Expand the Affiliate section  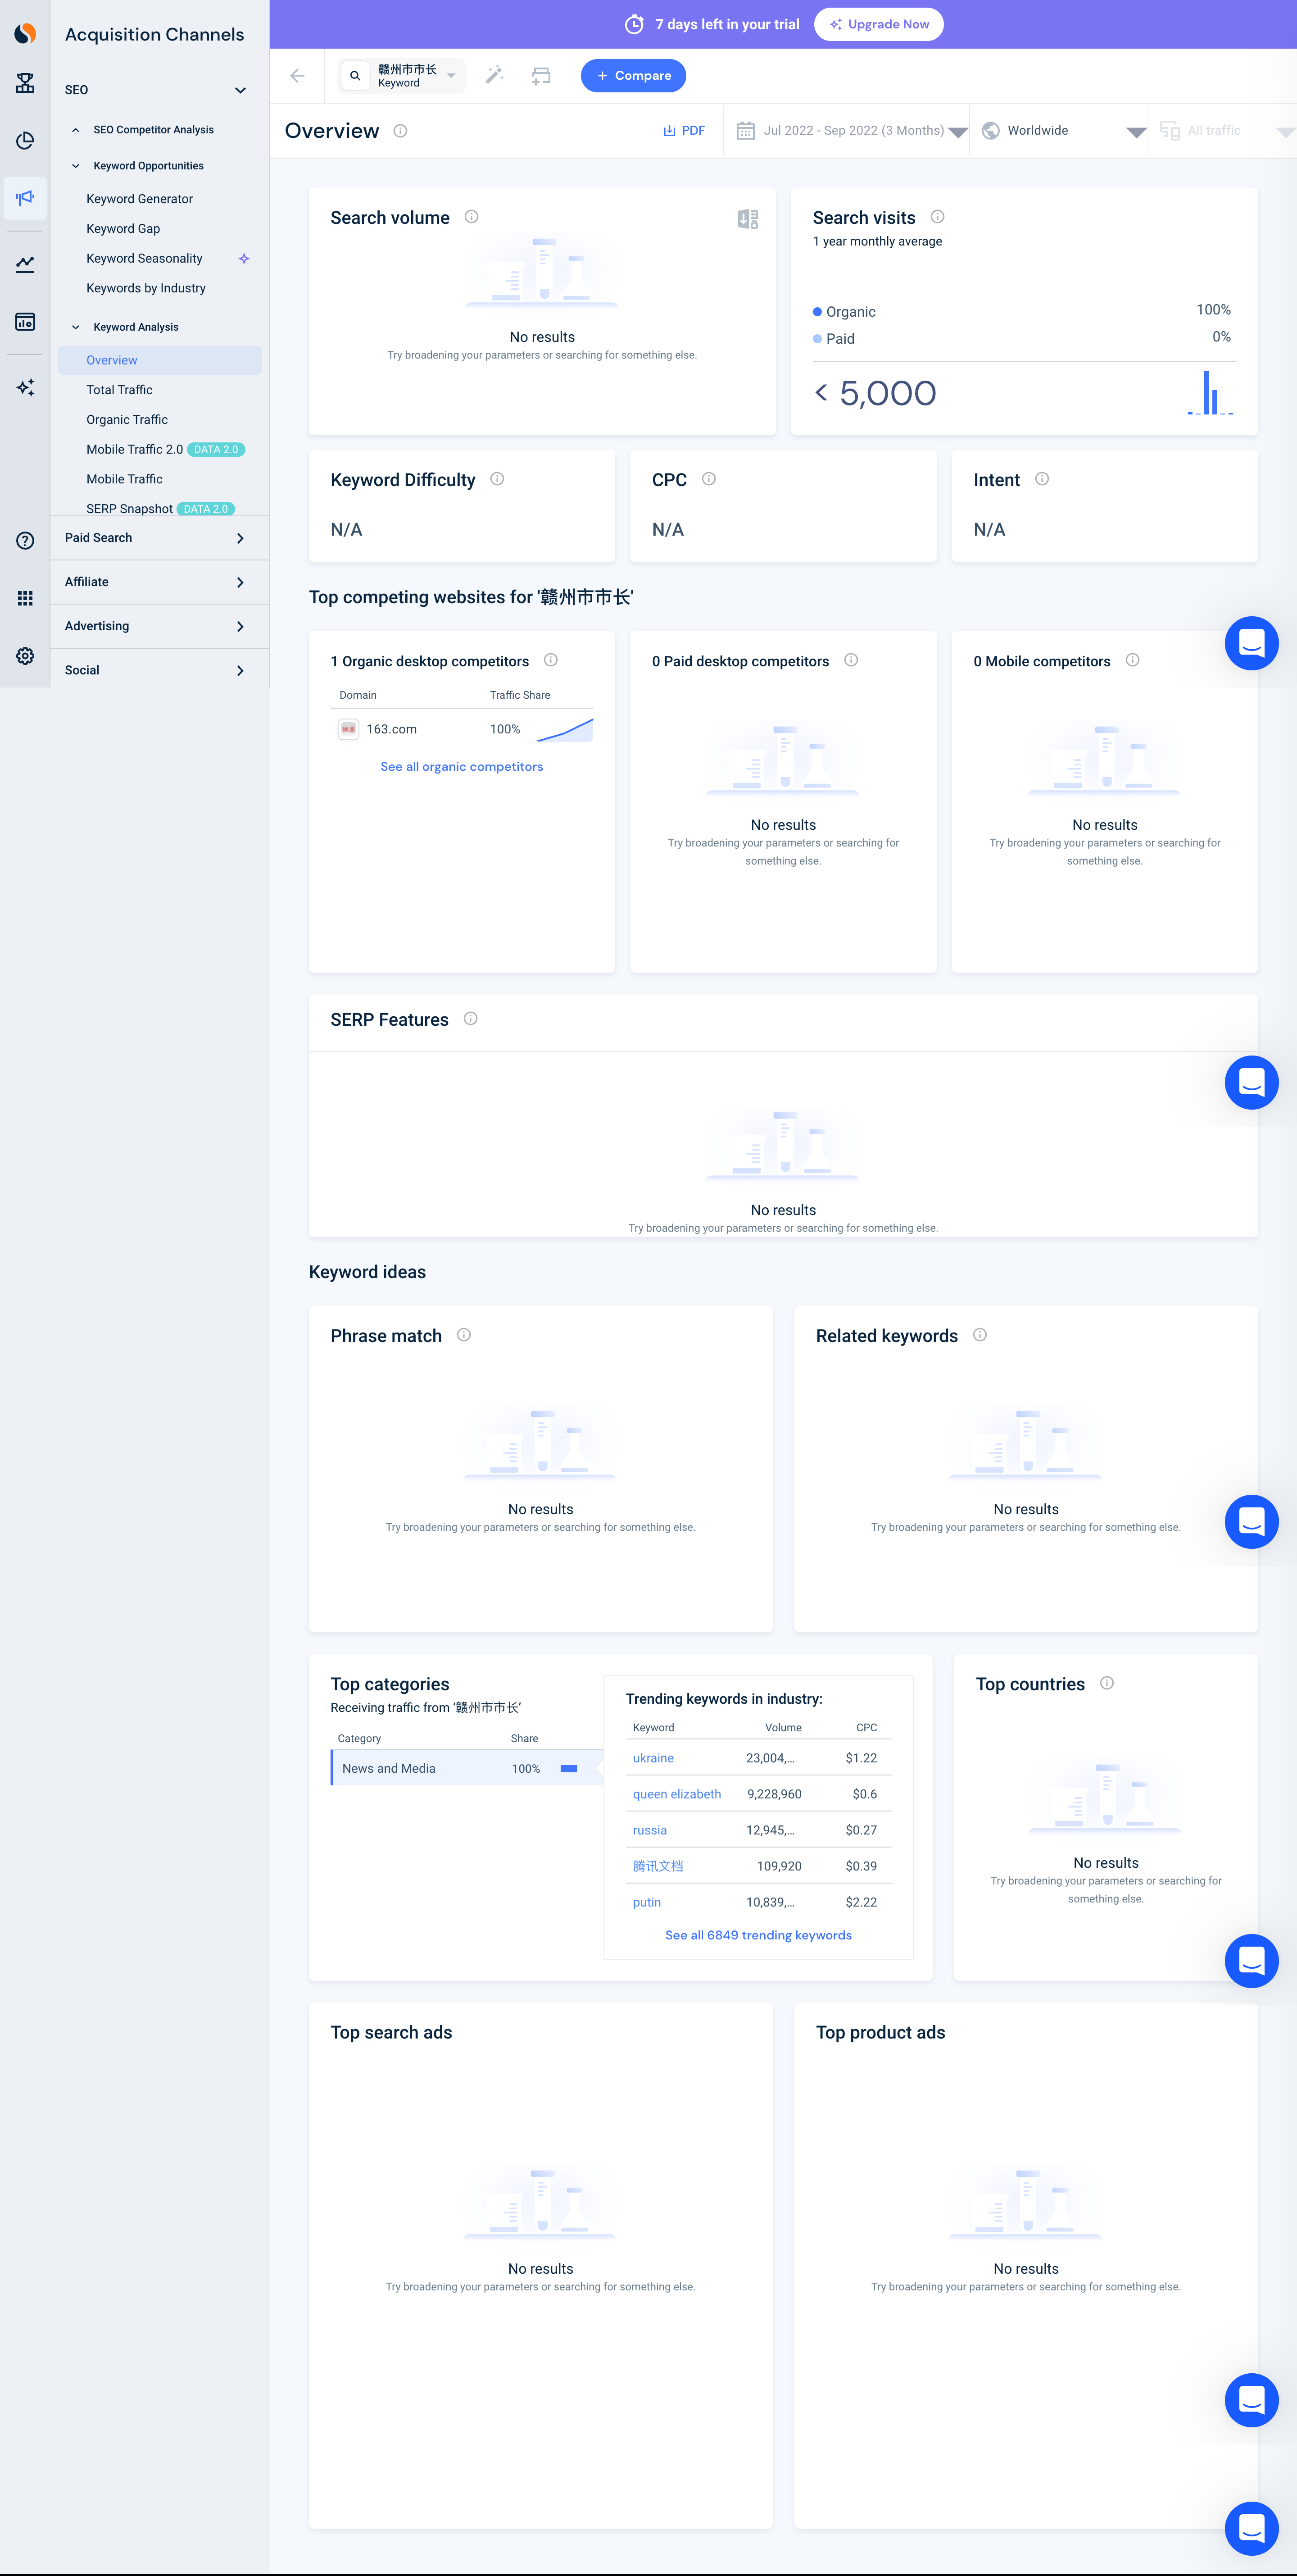(x=160, y=582)
